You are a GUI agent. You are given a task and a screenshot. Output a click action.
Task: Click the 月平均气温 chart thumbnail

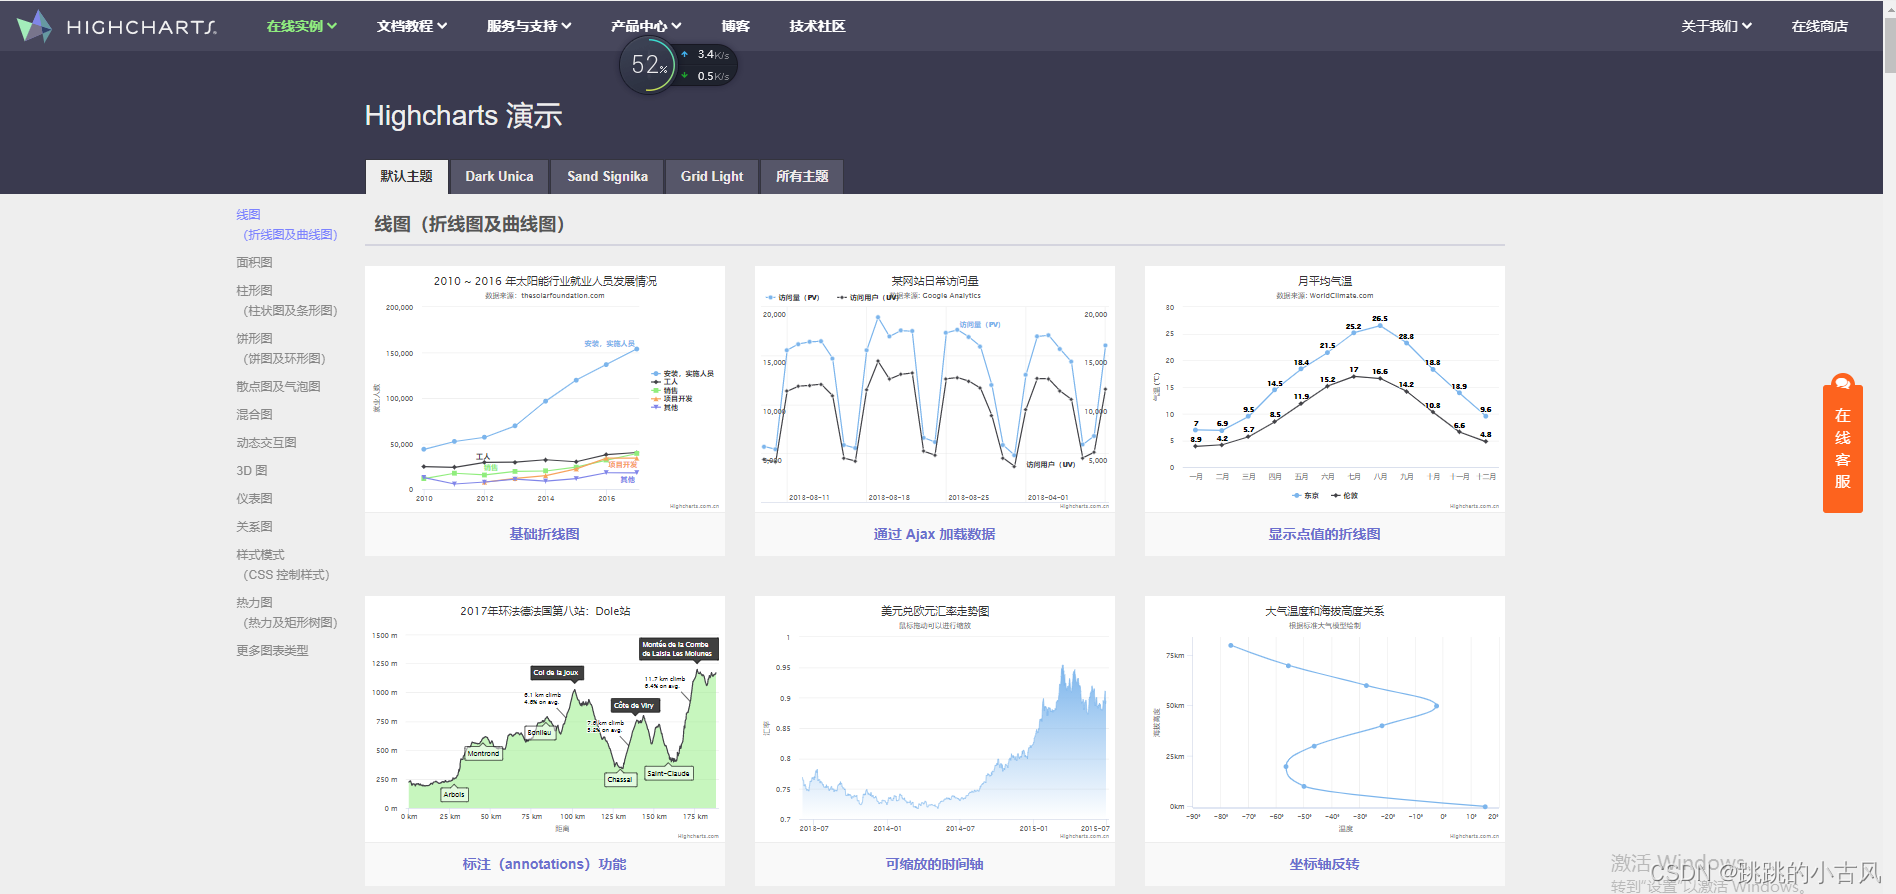(1325, 389)
